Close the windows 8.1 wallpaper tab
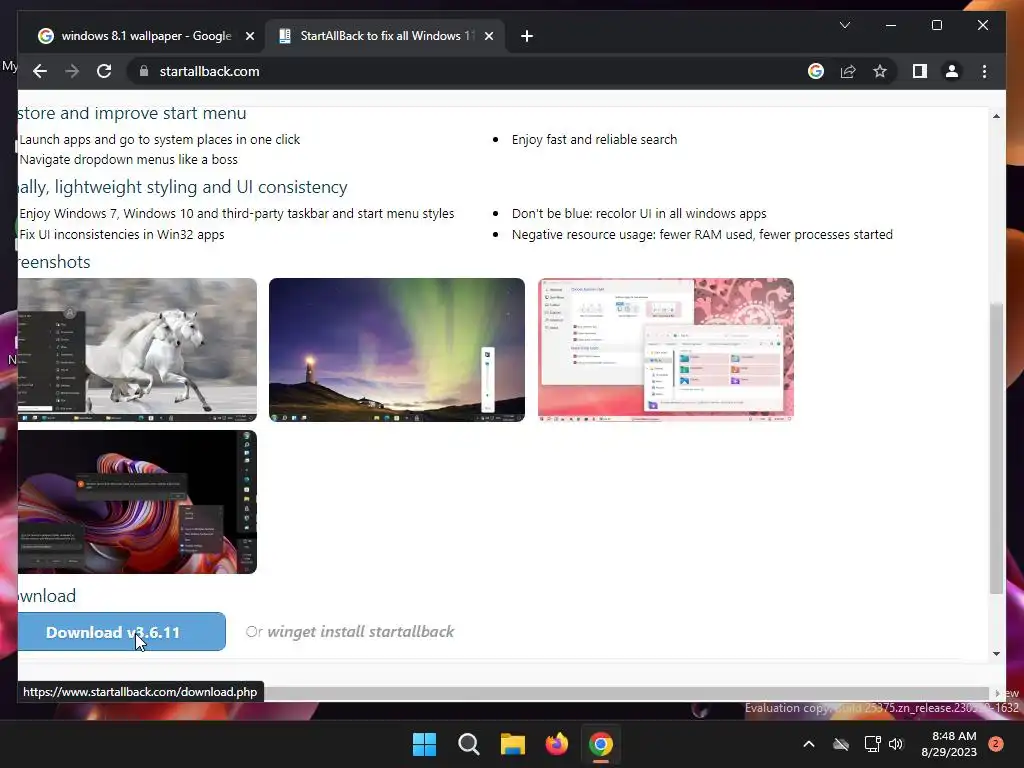The height and width of the screenshot is (768, 1024). point(249,36)
